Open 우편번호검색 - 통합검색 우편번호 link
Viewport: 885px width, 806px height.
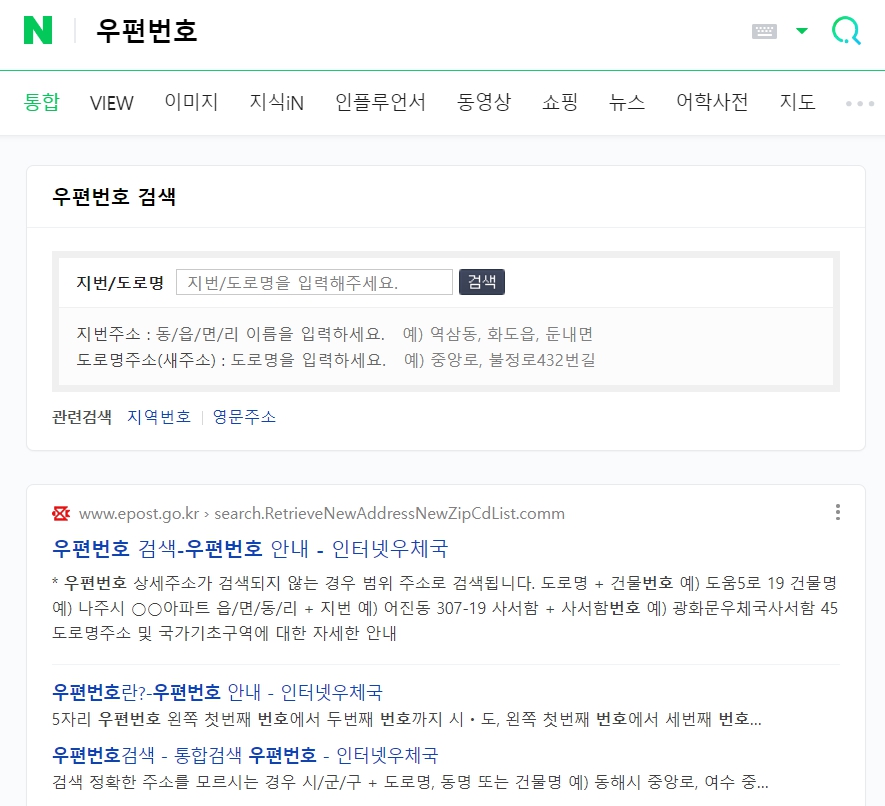tap(244, 755)
